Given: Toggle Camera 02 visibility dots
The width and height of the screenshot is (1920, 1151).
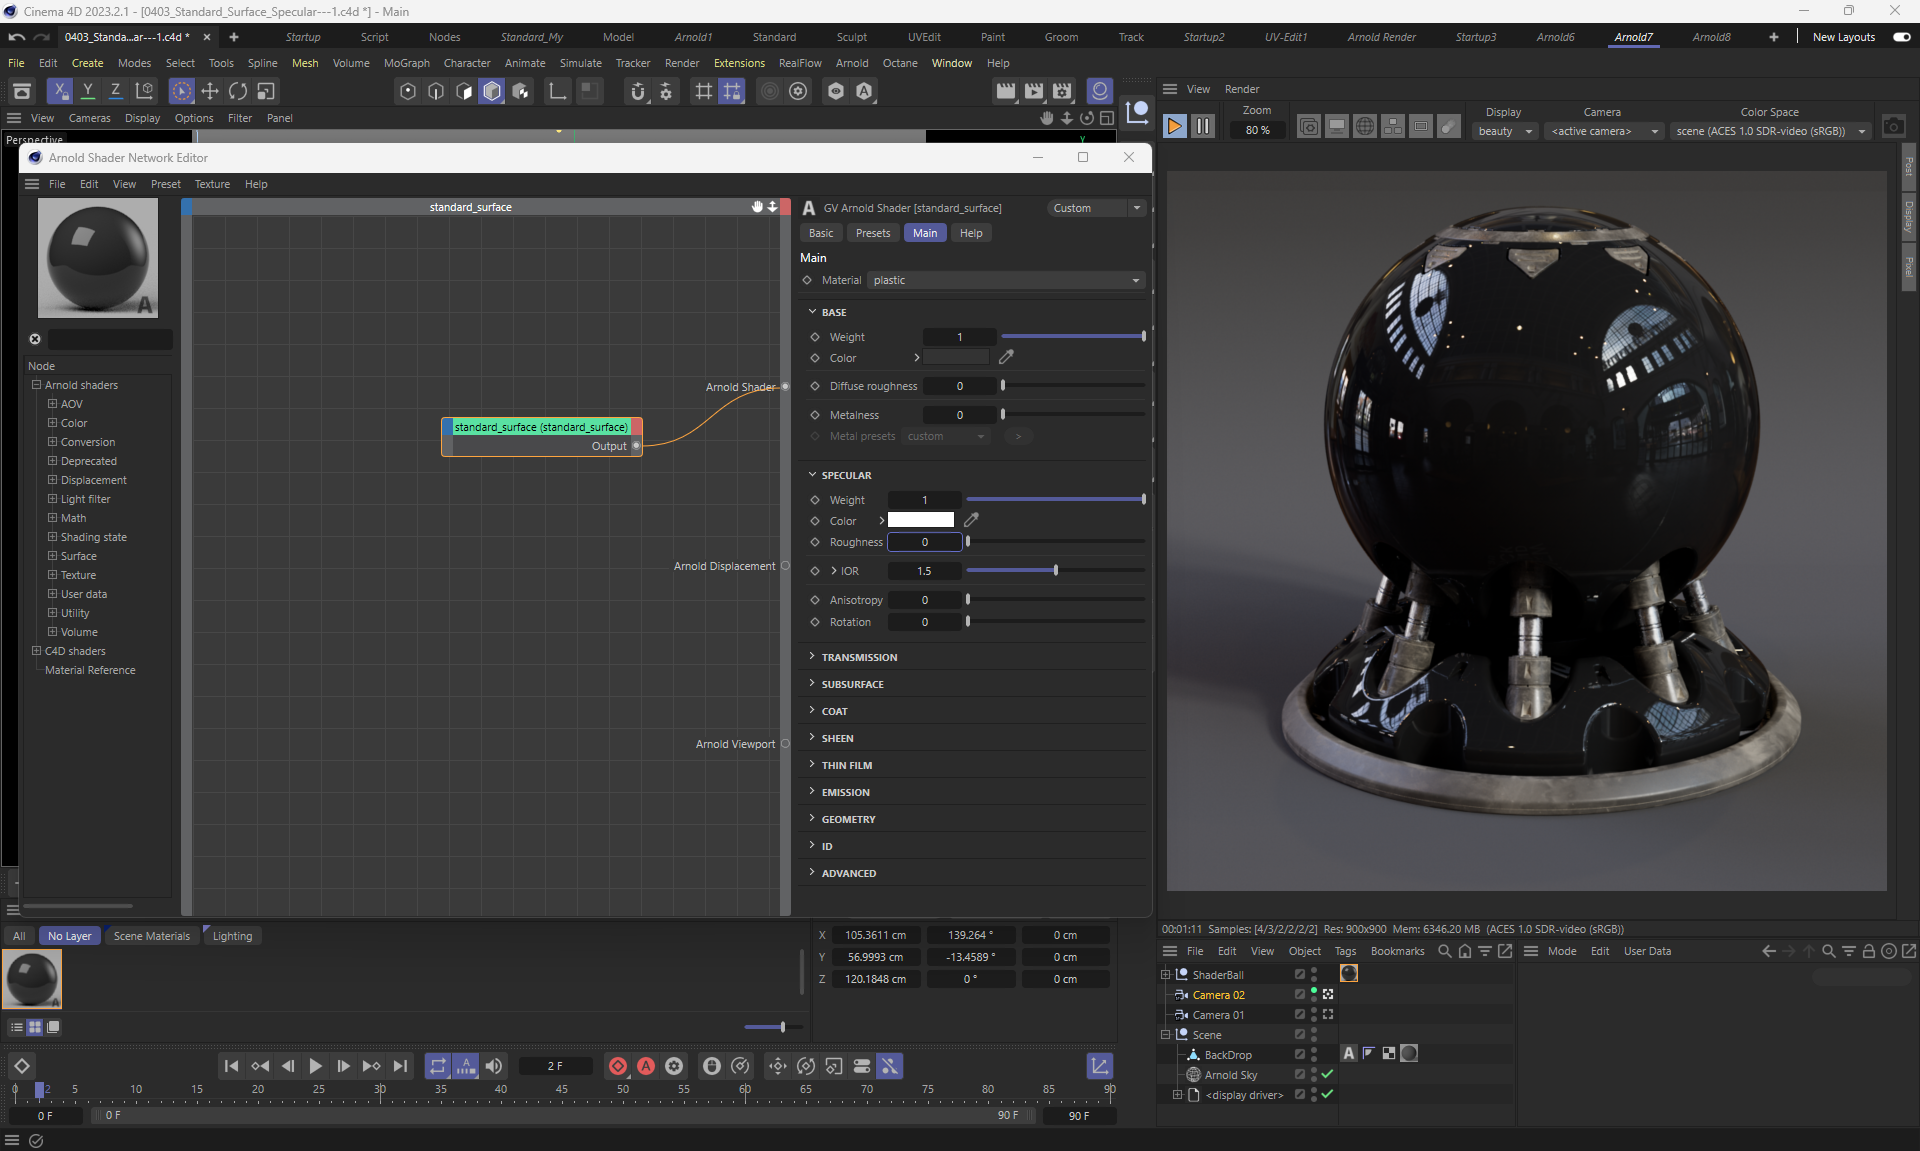Looking at the screenshot, I should pyautogui.click(x=1313, y=994).
